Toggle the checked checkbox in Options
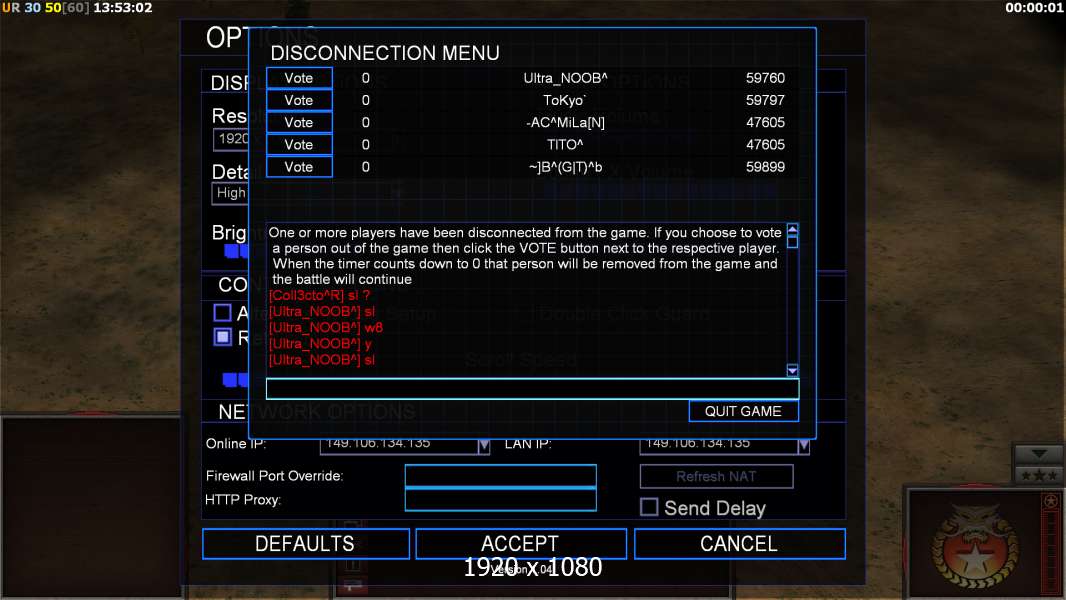 [222, 336]
